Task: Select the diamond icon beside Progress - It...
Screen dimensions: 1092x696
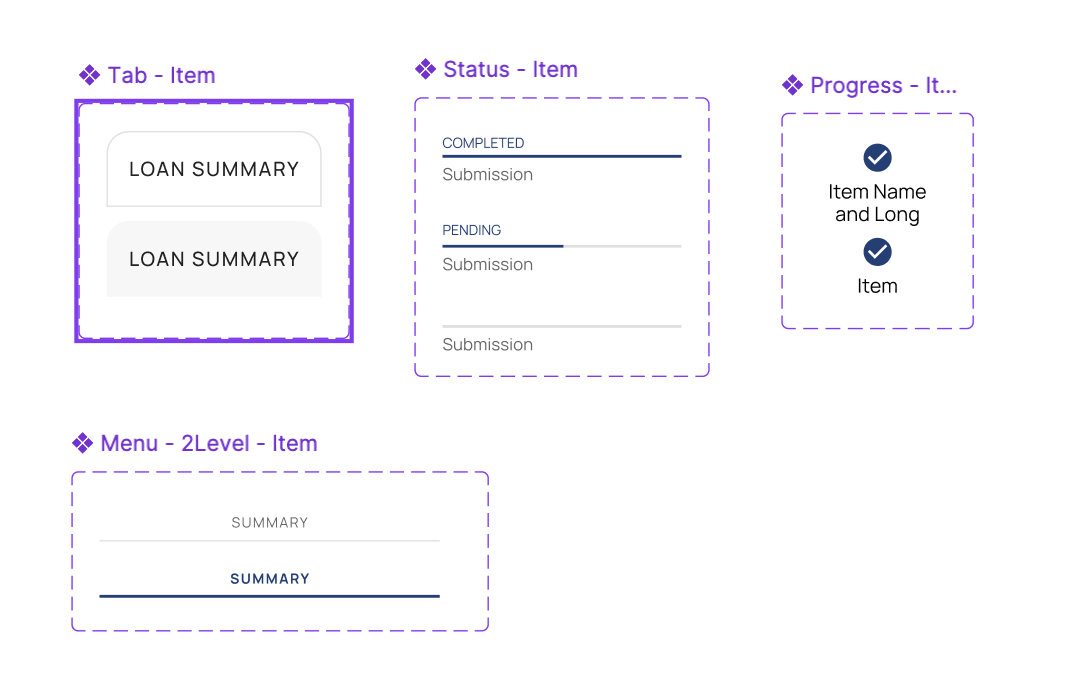Action: (x=793, y=86)
